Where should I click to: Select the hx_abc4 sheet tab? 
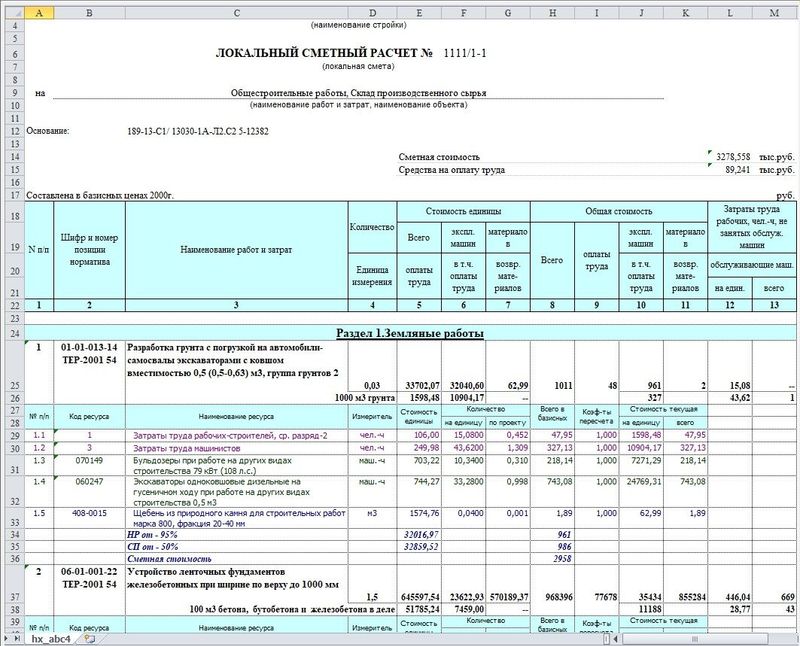[51, 639]
